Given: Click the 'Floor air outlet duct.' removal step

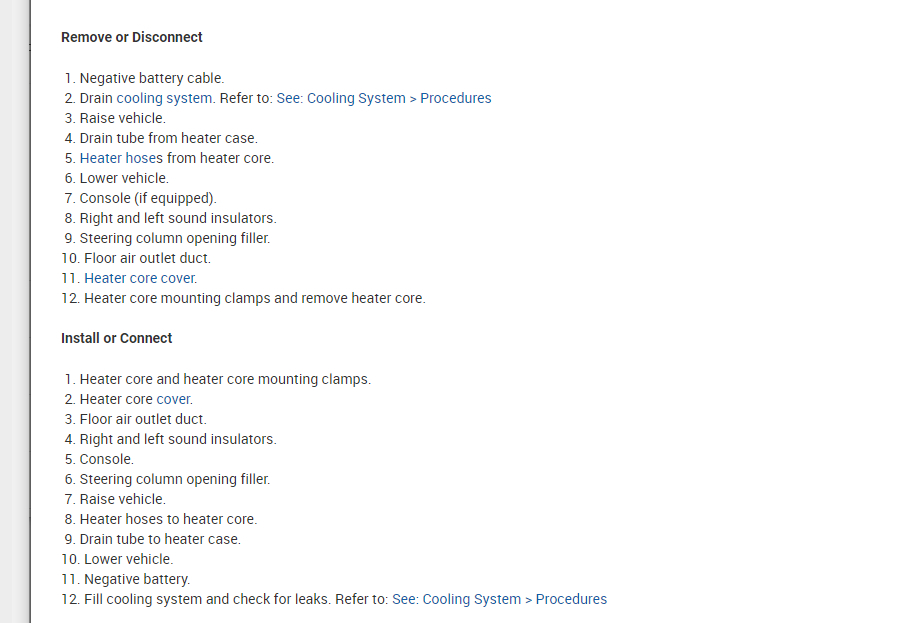Looking at the screenshot, I should pyautogui.click(x=147, y=258).
